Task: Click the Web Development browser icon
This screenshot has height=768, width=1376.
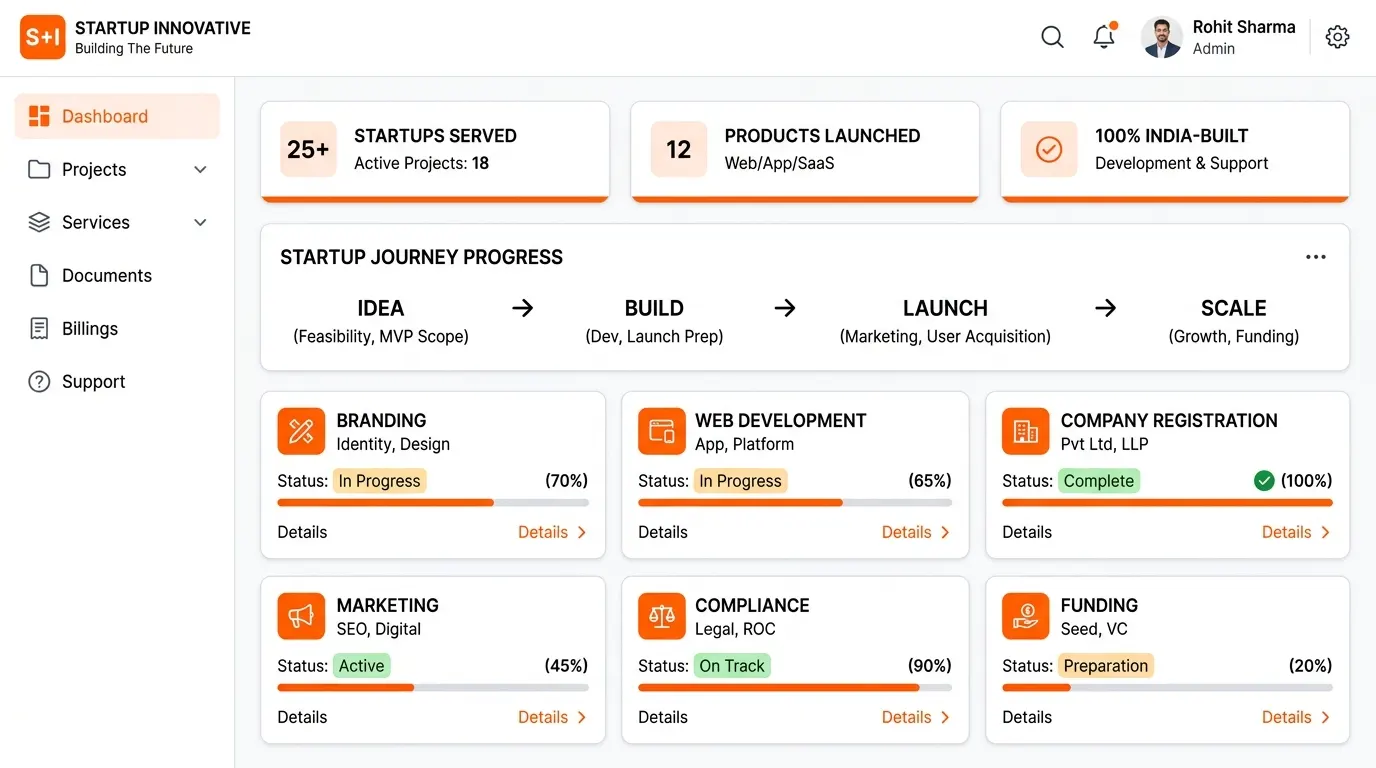Action: point(662,431)
